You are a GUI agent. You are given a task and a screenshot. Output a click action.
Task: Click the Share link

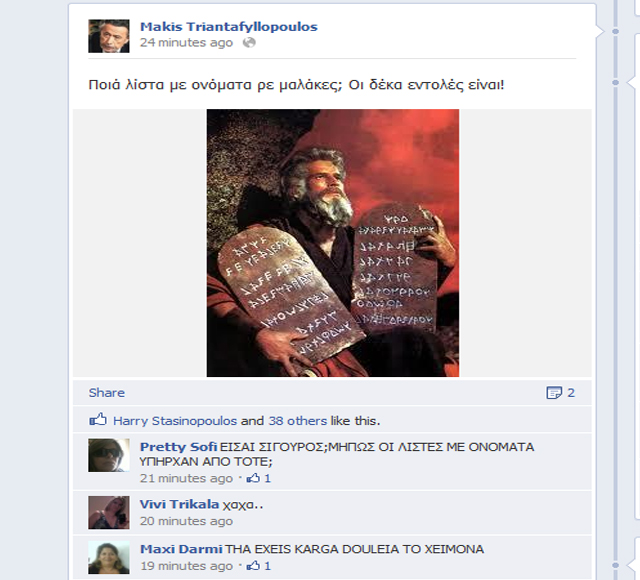(x=107, y=393)
